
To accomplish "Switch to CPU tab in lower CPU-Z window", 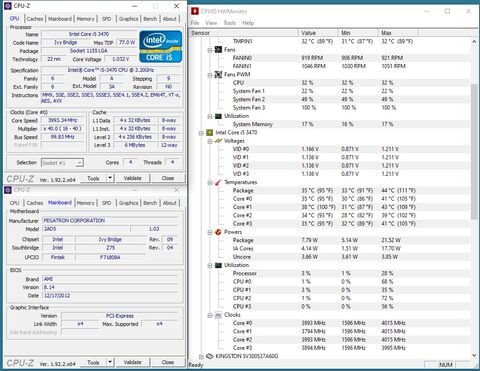I will pos(14,203).
